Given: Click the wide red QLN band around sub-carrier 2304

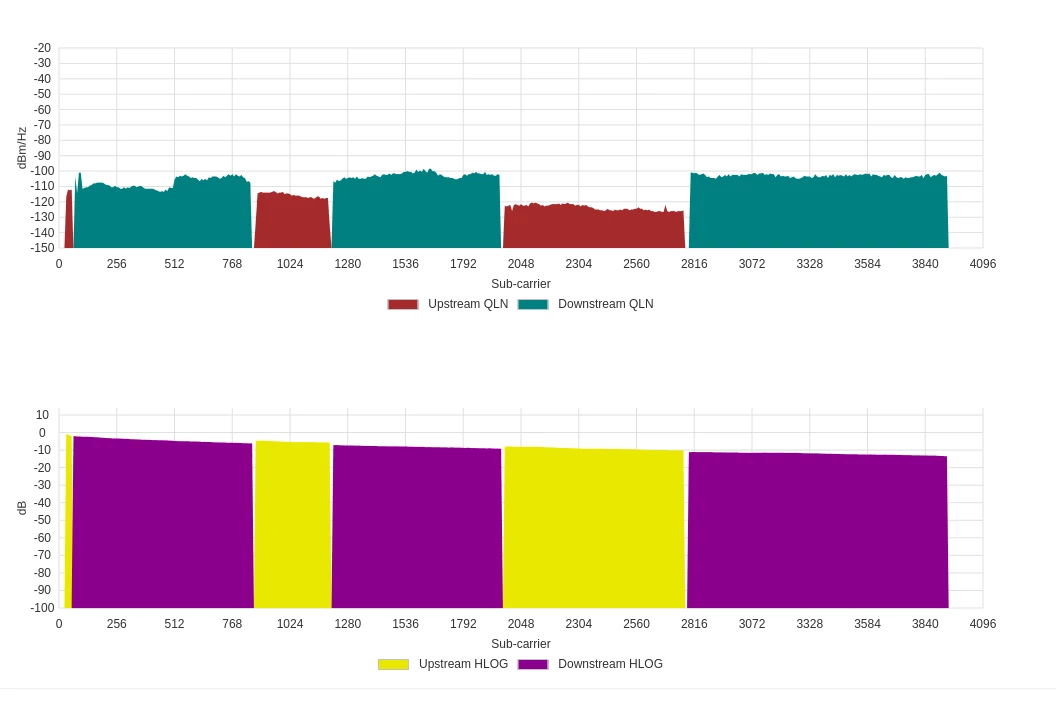Looking at the screenshot, I should click(x=594, y=226).
